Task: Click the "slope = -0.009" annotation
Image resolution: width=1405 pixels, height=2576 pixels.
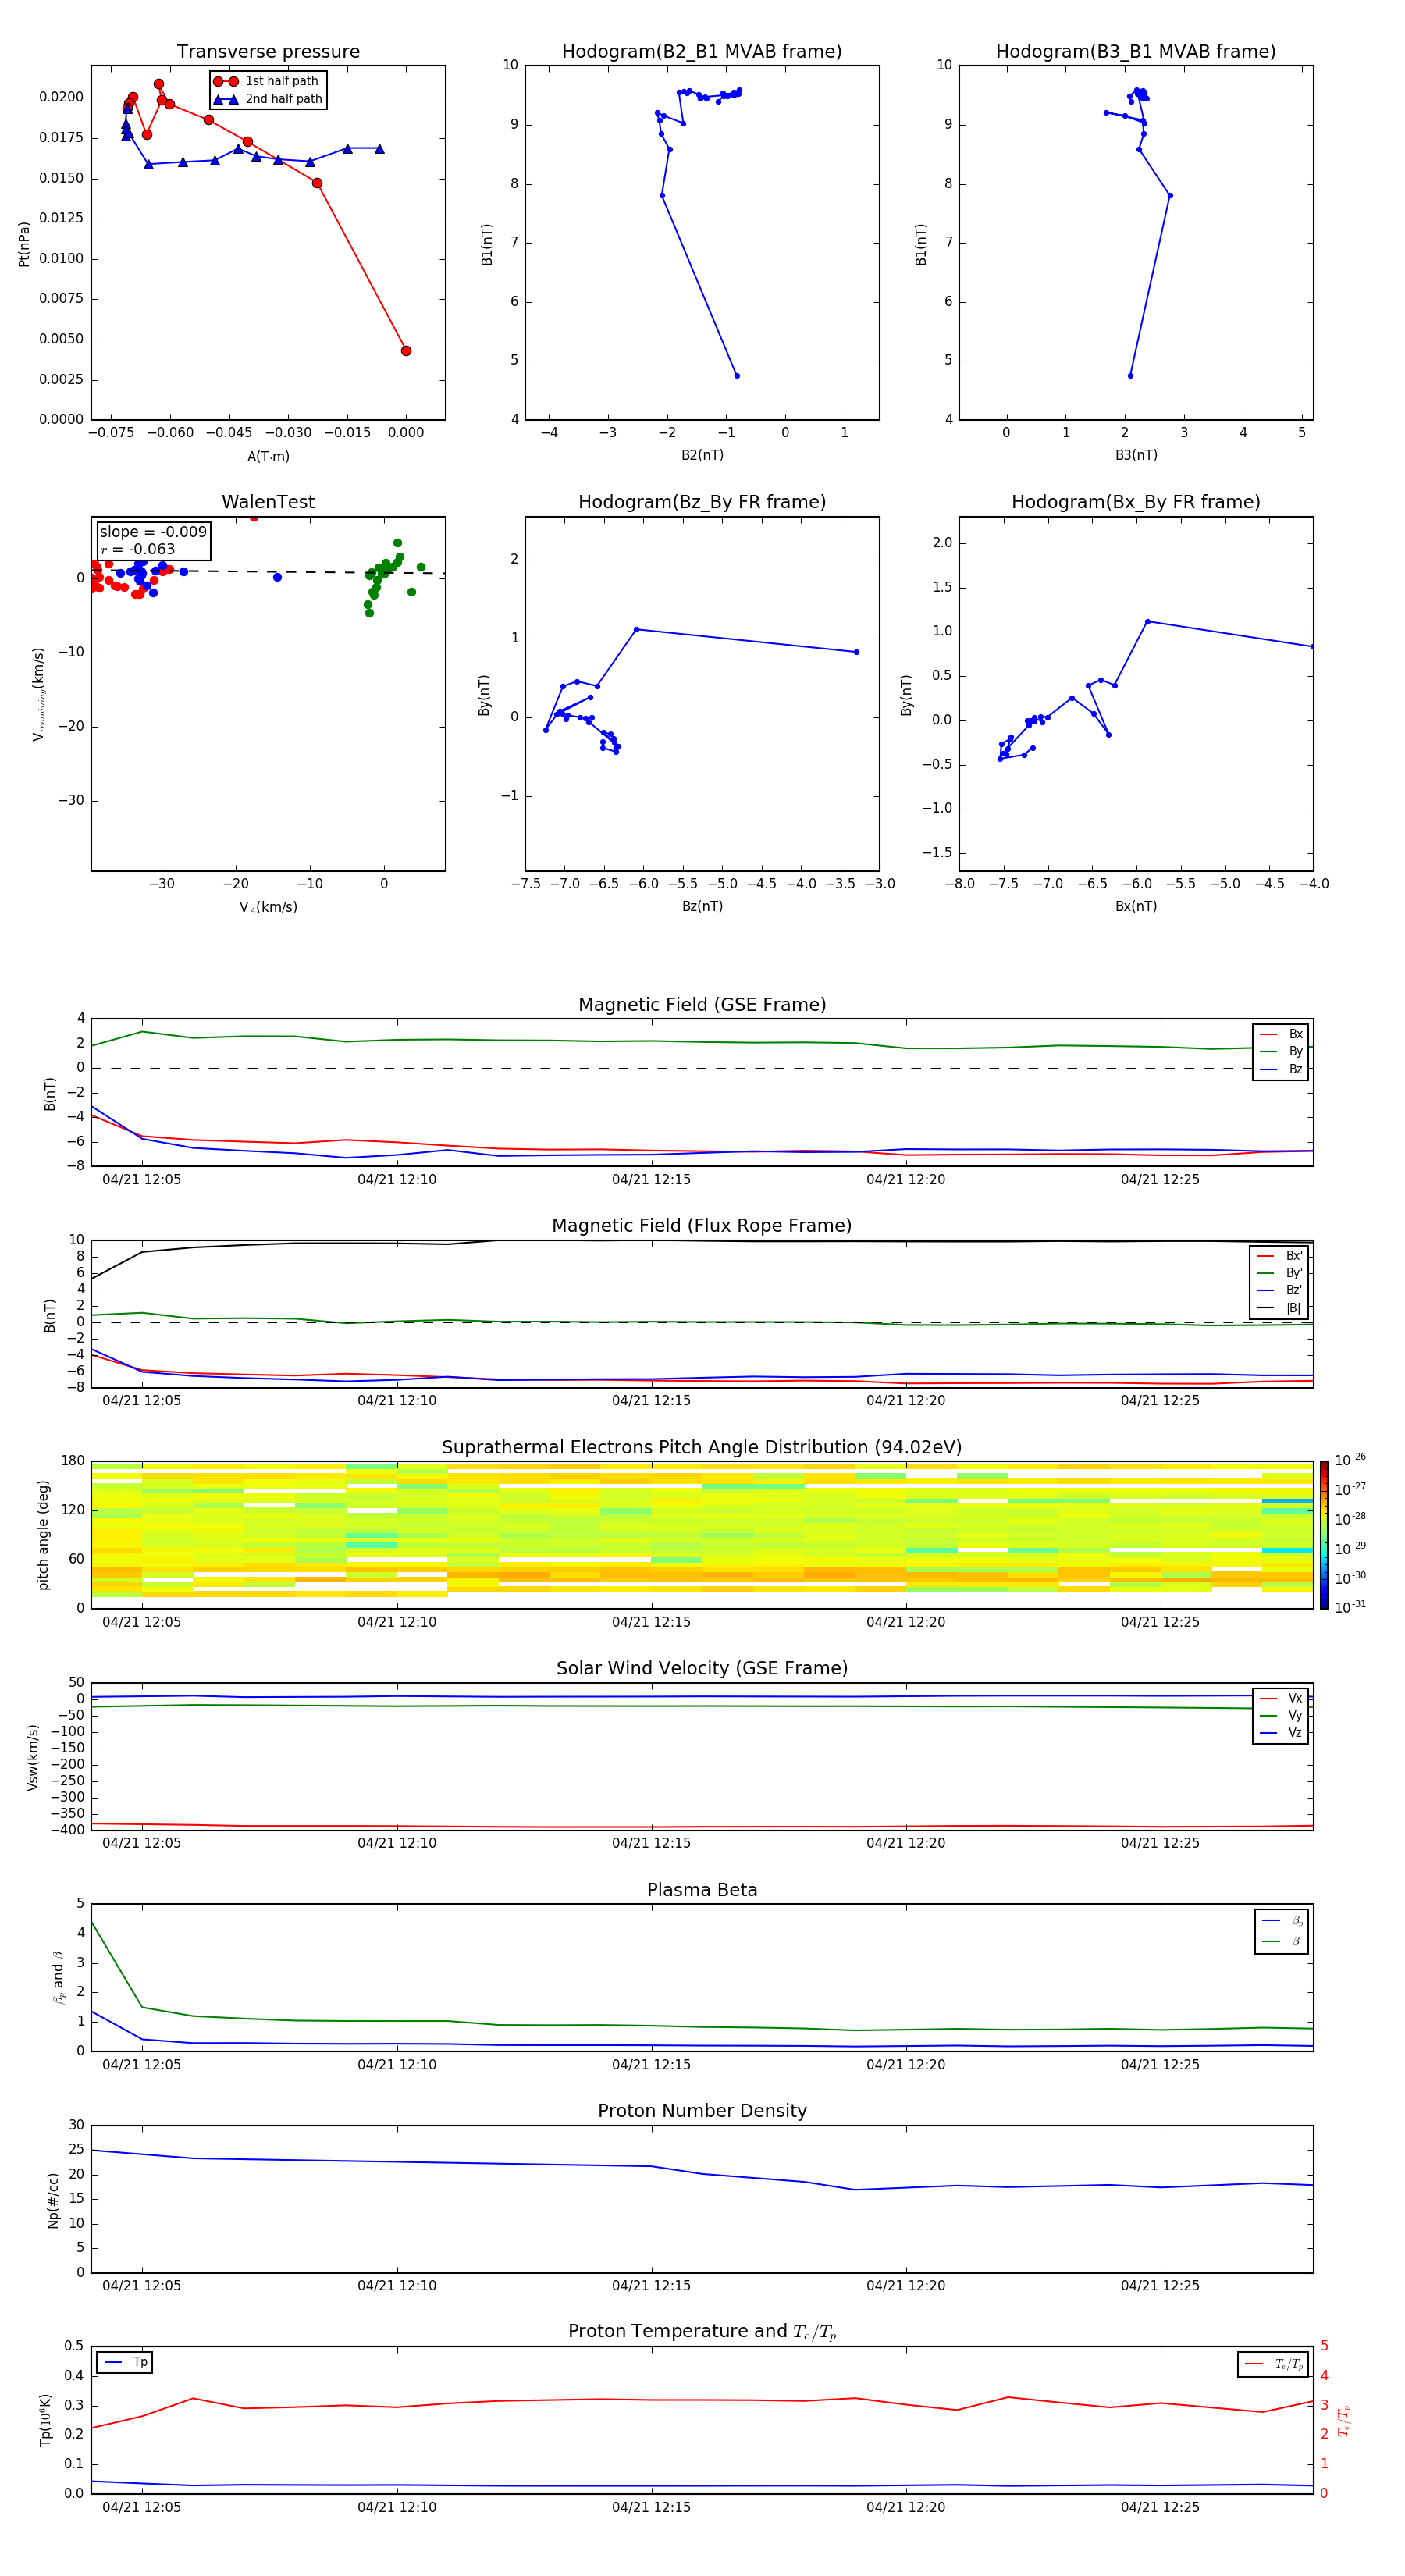Action: pos(153,532)
